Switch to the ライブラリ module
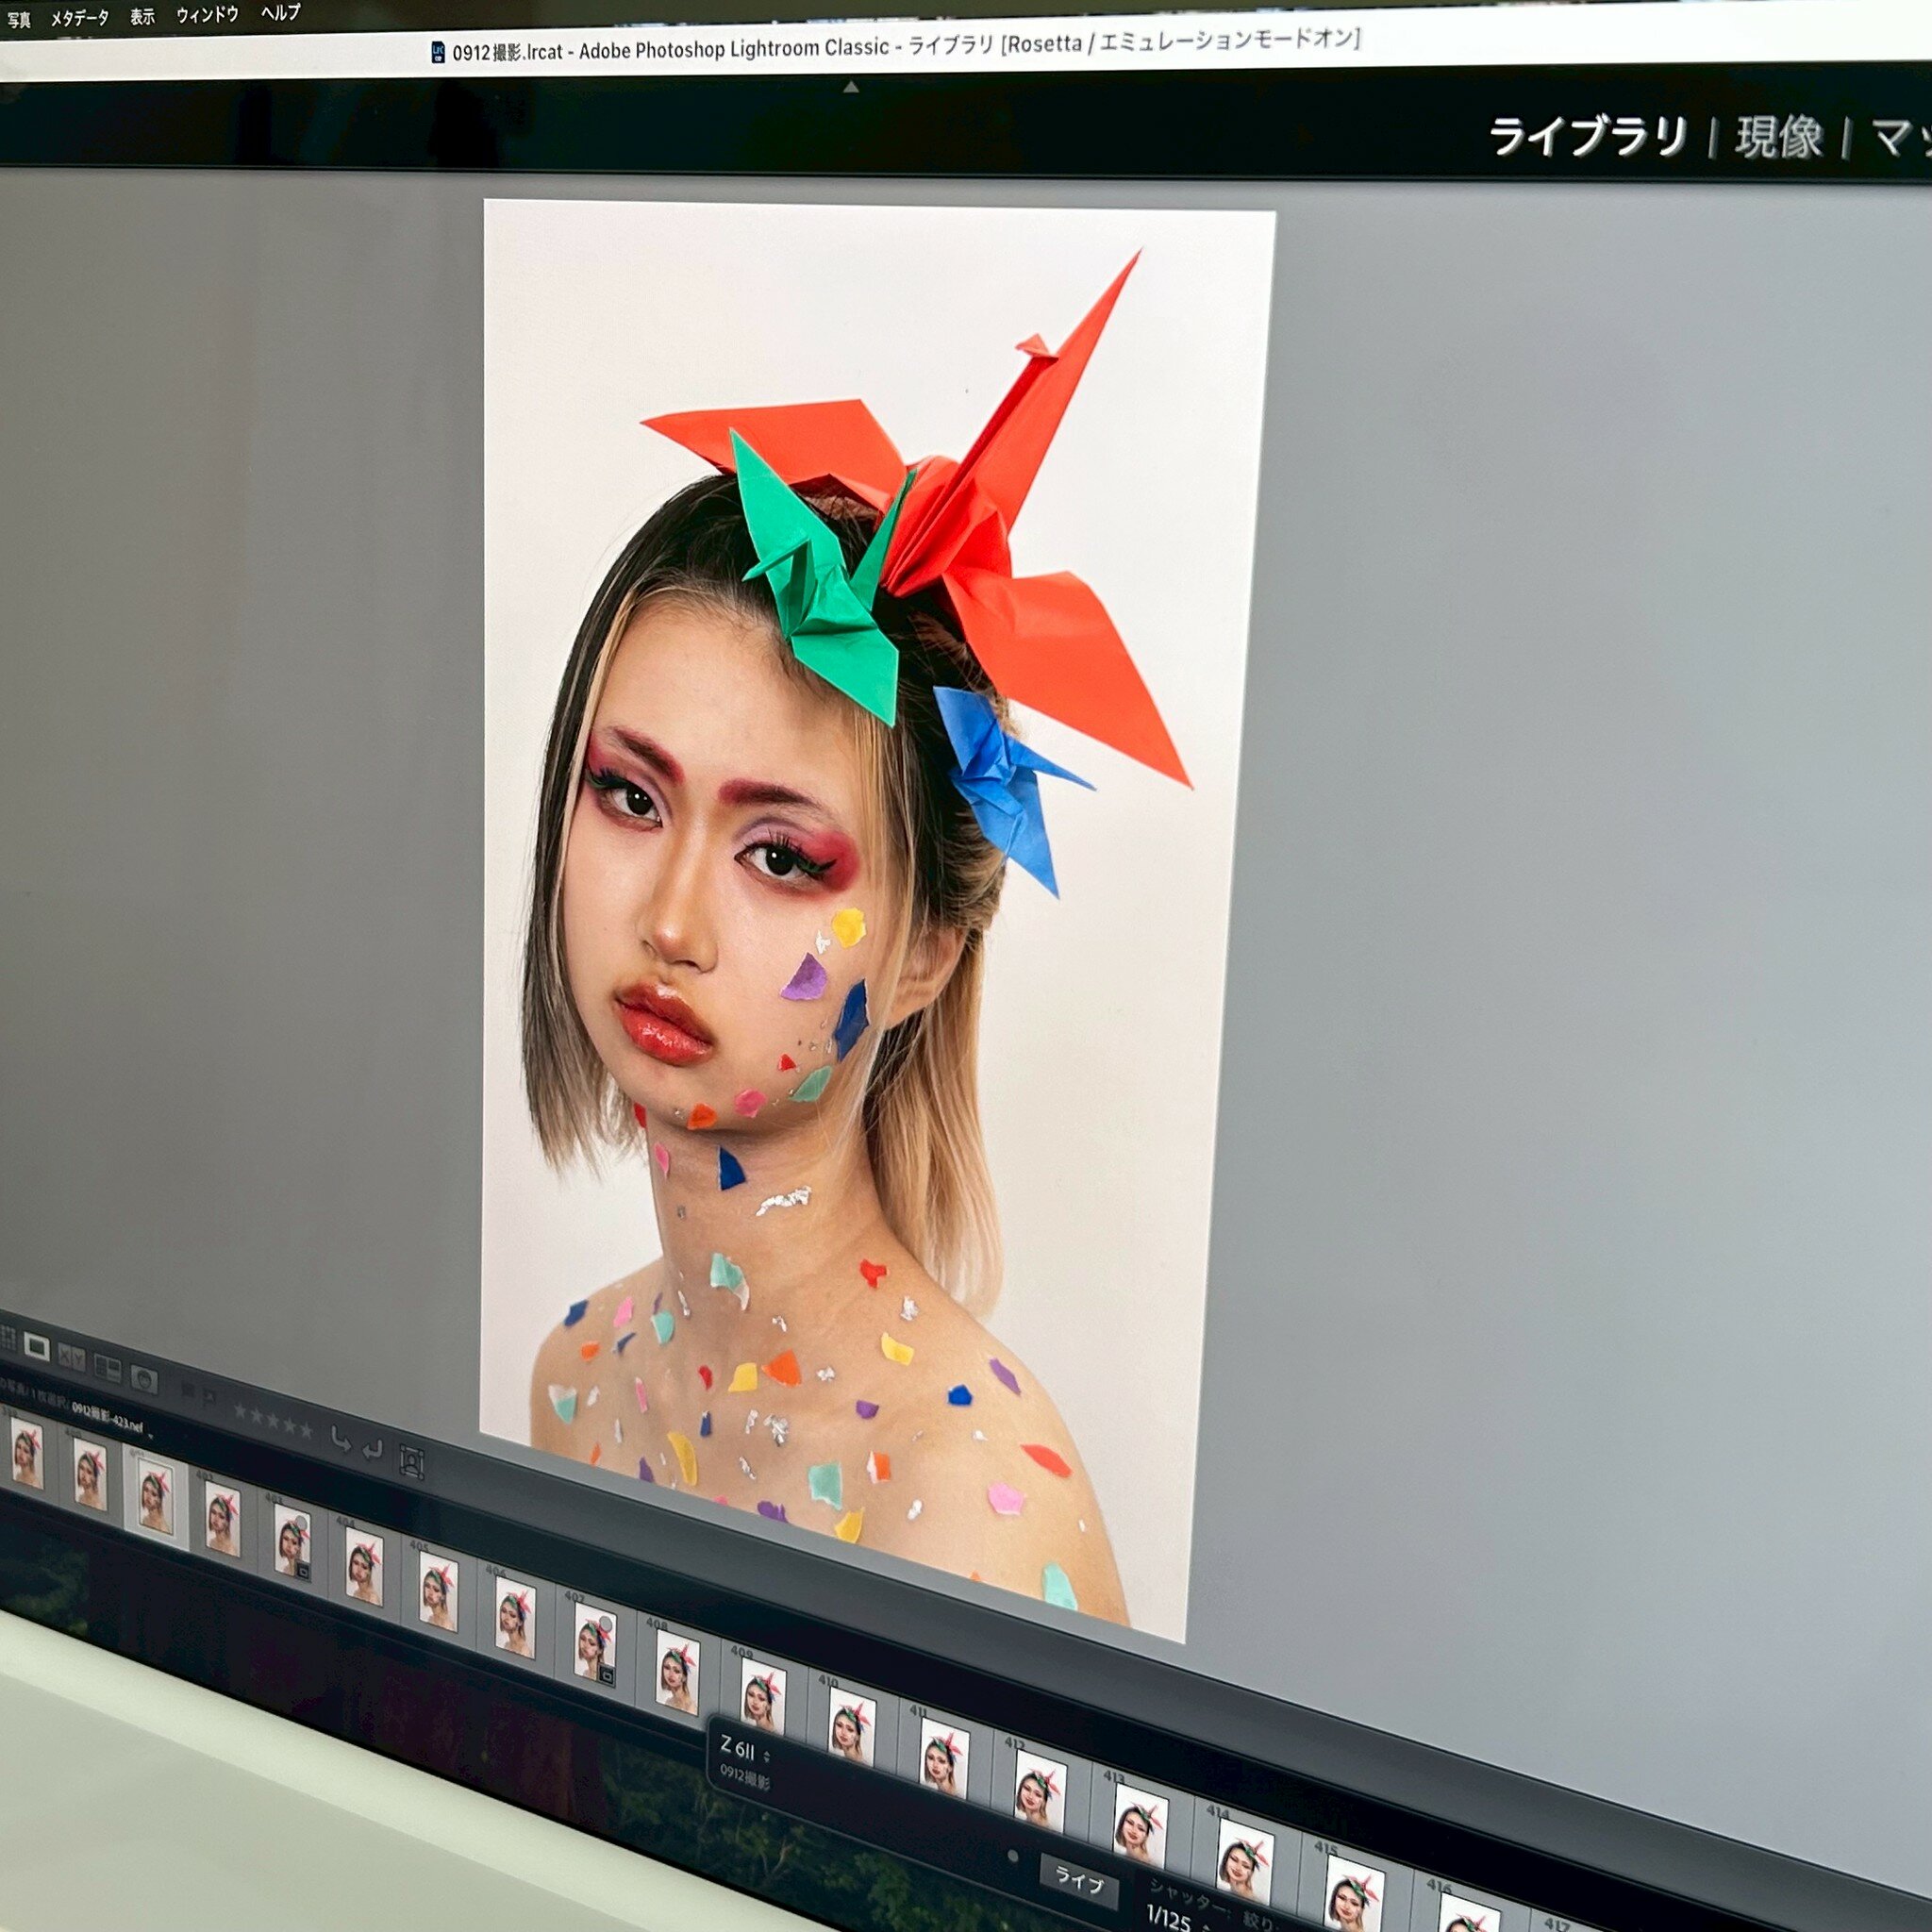 [1589, 137]
